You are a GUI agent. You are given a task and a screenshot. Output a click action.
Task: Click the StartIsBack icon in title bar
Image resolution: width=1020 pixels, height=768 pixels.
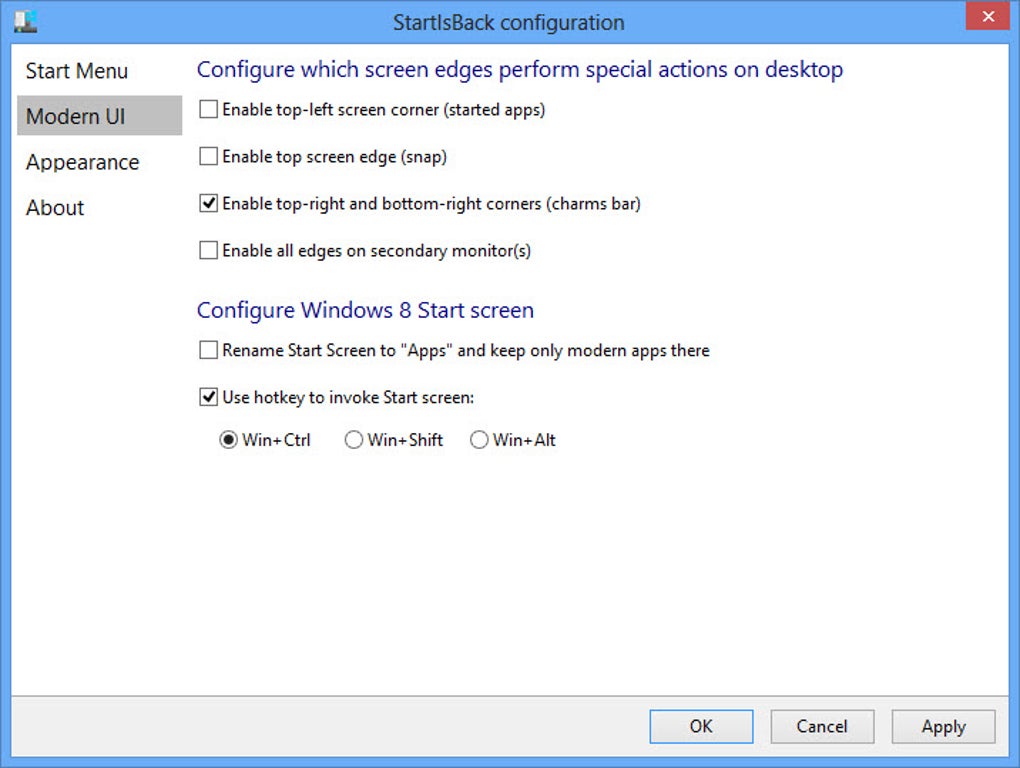pos(25,21)
